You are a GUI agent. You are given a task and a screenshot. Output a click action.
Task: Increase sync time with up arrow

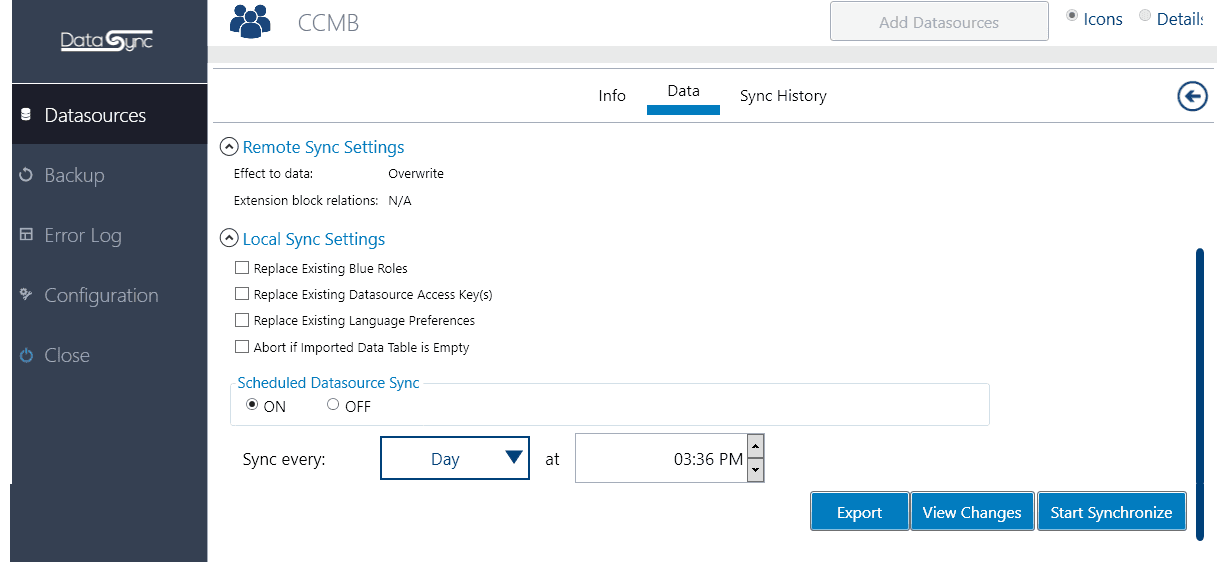(x=756, y=446)
